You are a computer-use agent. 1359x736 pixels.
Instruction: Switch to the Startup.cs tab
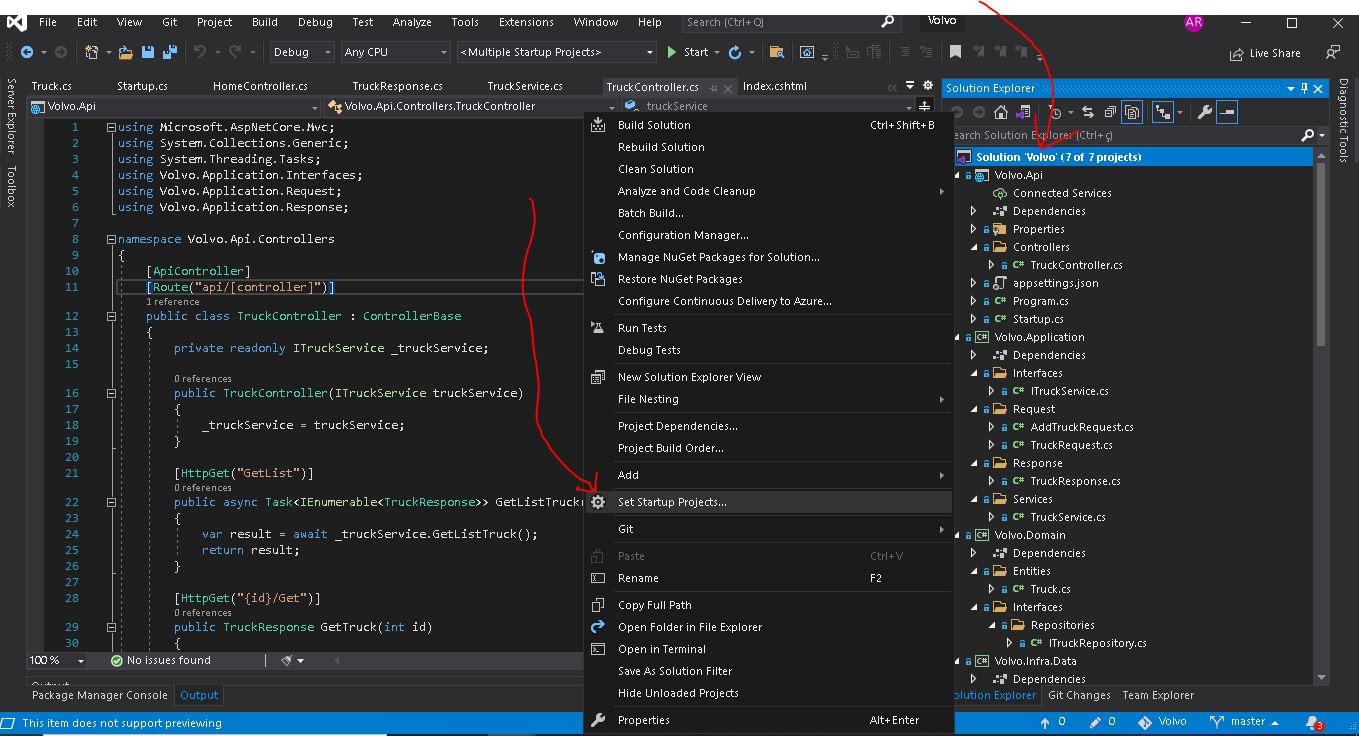click(x=142, y=86)
